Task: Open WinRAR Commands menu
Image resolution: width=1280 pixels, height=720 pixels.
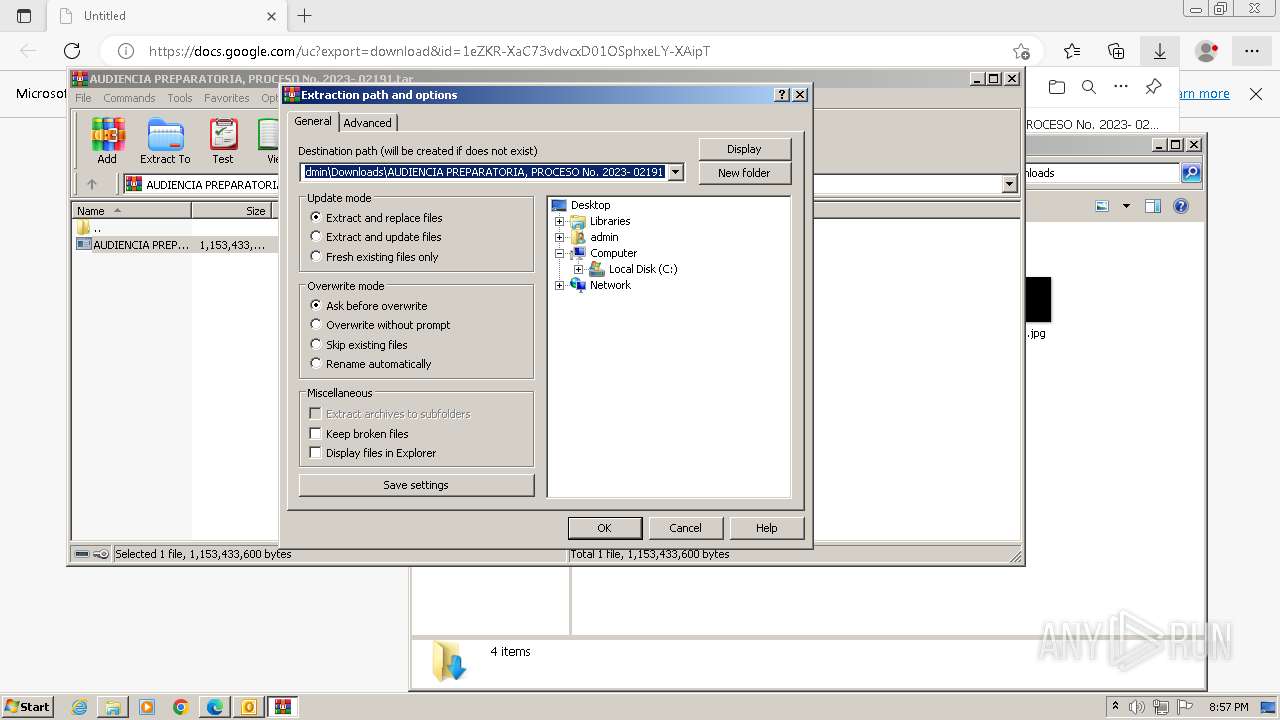Action: pyautogui.click(x=129, y=98)
